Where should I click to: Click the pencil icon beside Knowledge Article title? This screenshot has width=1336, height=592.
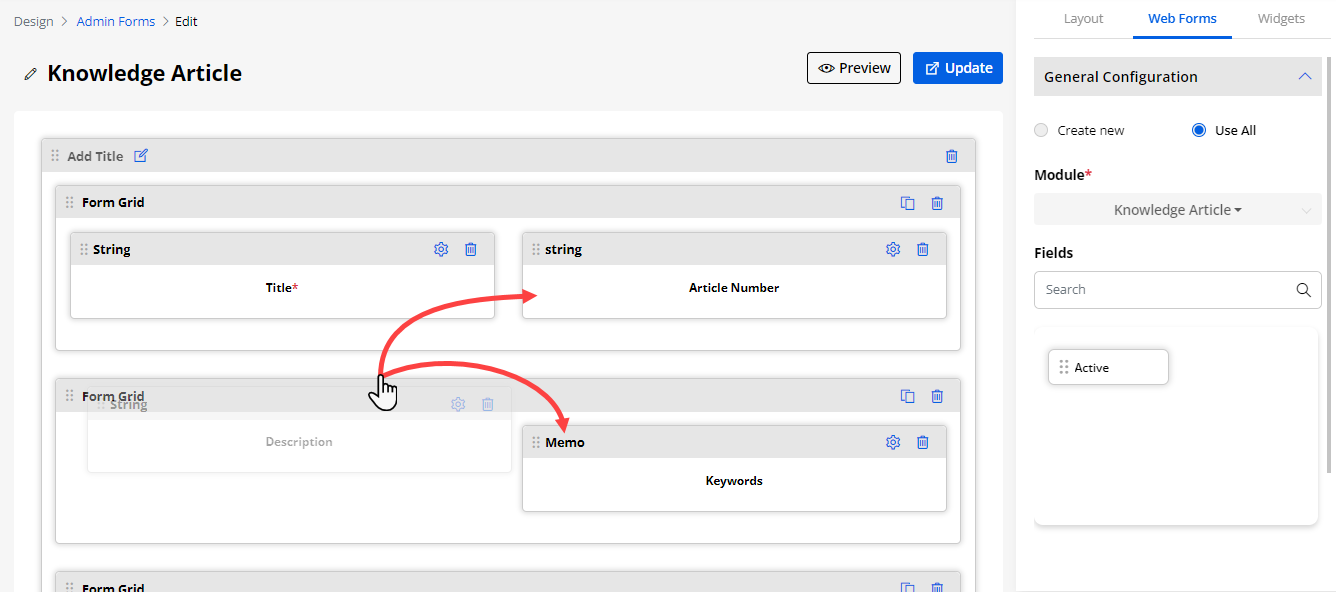(x=30, y=74)
